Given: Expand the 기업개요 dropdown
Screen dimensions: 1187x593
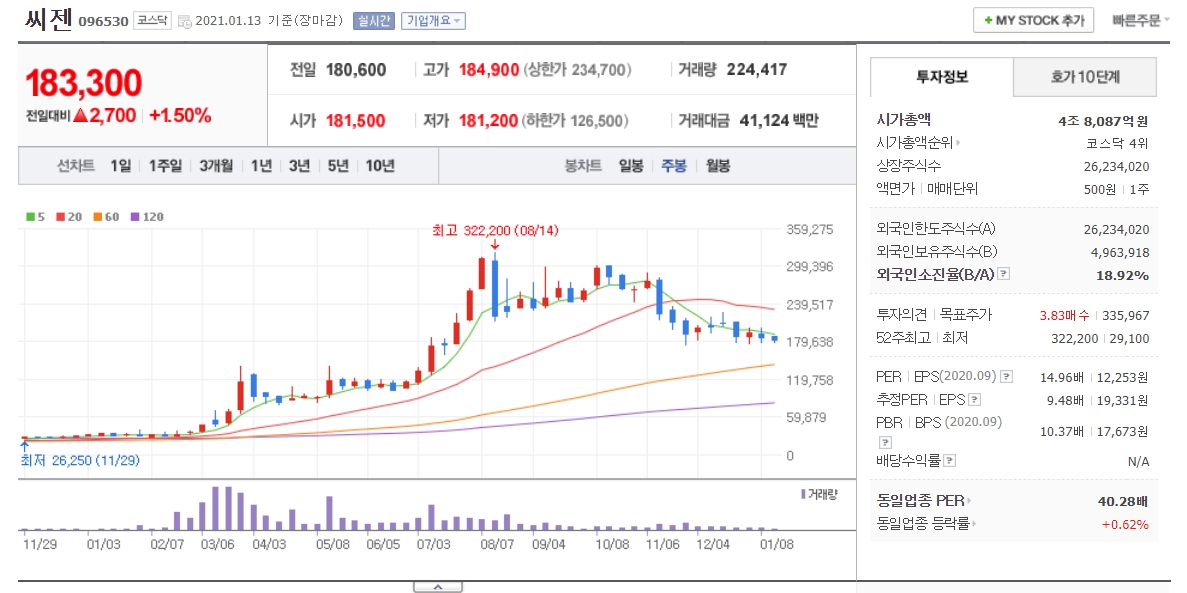Looking at the screenshot, I should (x=434, y=20).
